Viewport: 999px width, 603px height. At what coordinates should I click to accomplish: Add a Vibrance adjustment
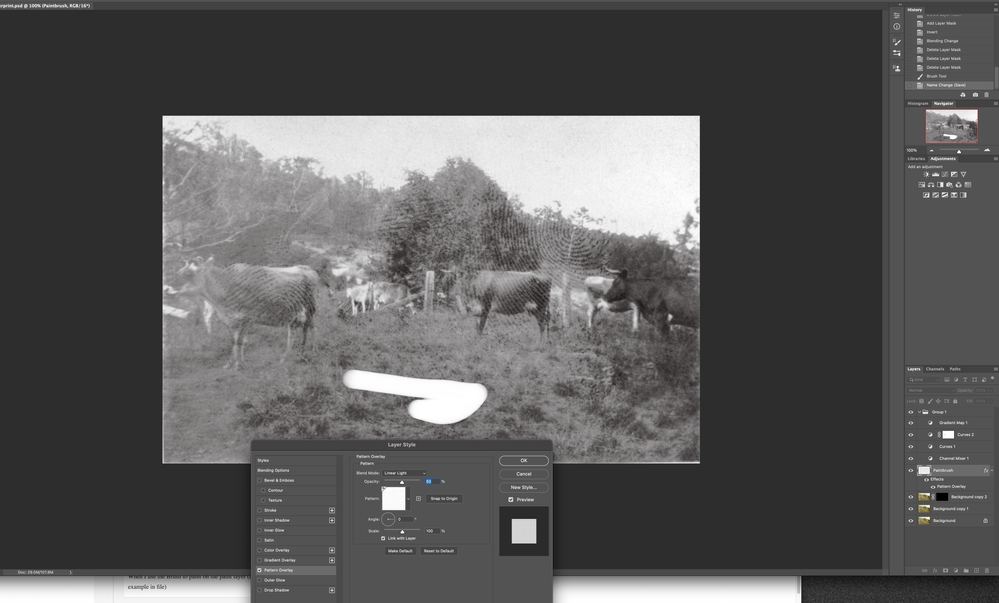963,174
